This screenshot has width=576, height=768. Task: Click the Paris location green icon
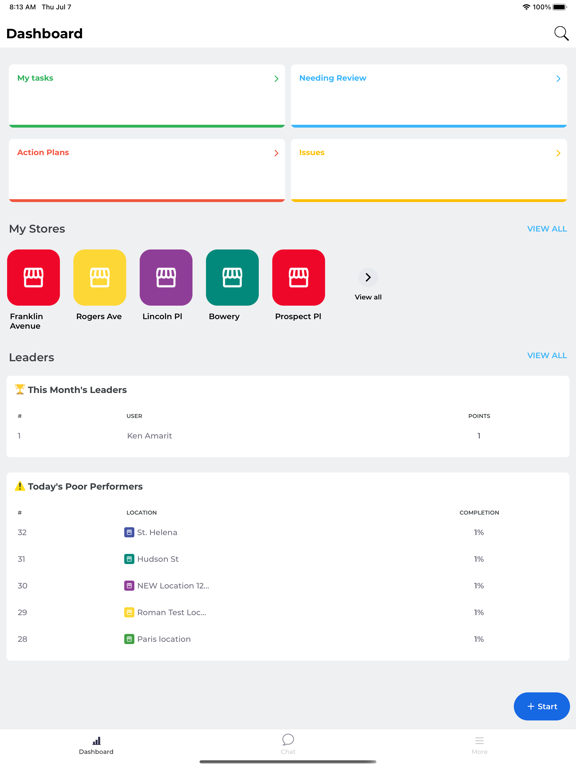[129, 639]
